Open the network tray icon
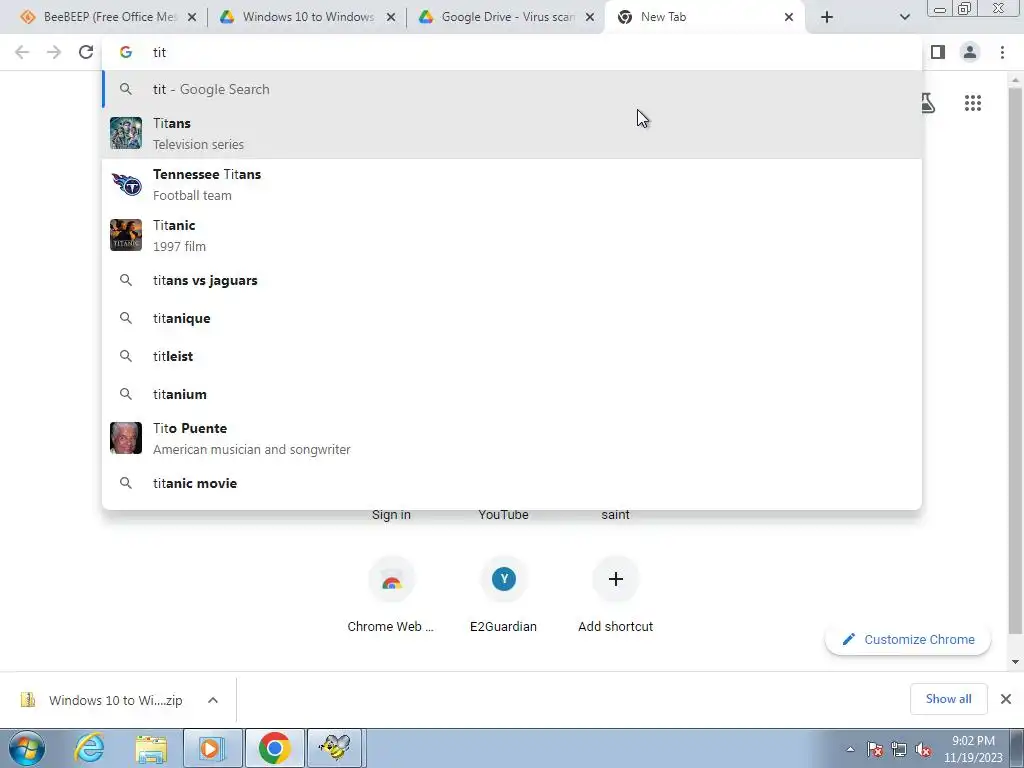This screenshot has width=1024, height=768. point(899,749)
